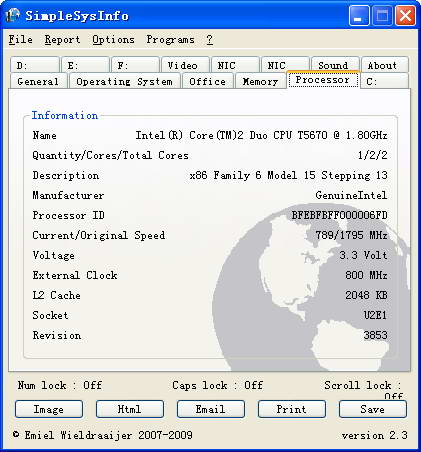This screenshot has width=421, height=452.
Task: Open the File menu
Action: click(21, 39)
